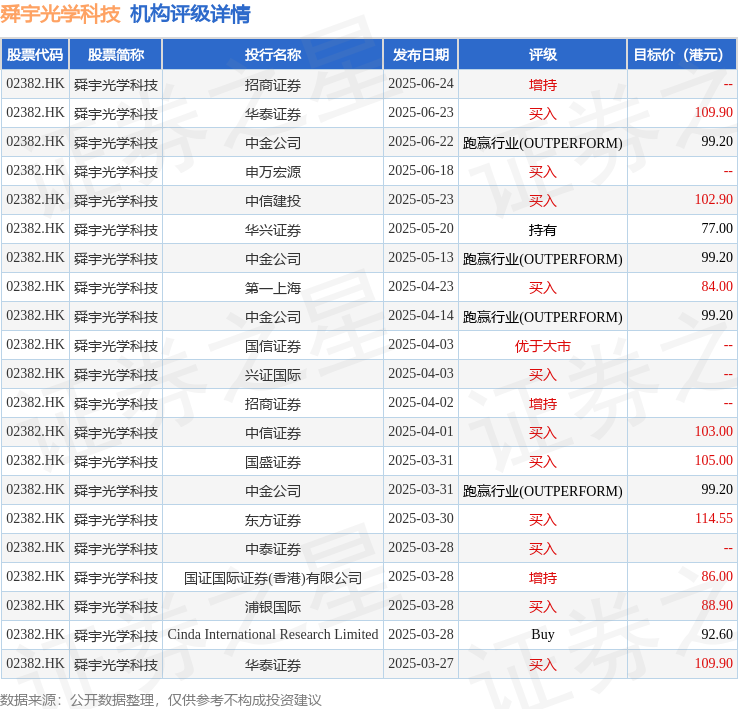Select the date 2025-06-23
The image size is (738, 709).
click(x=421, y=113)
